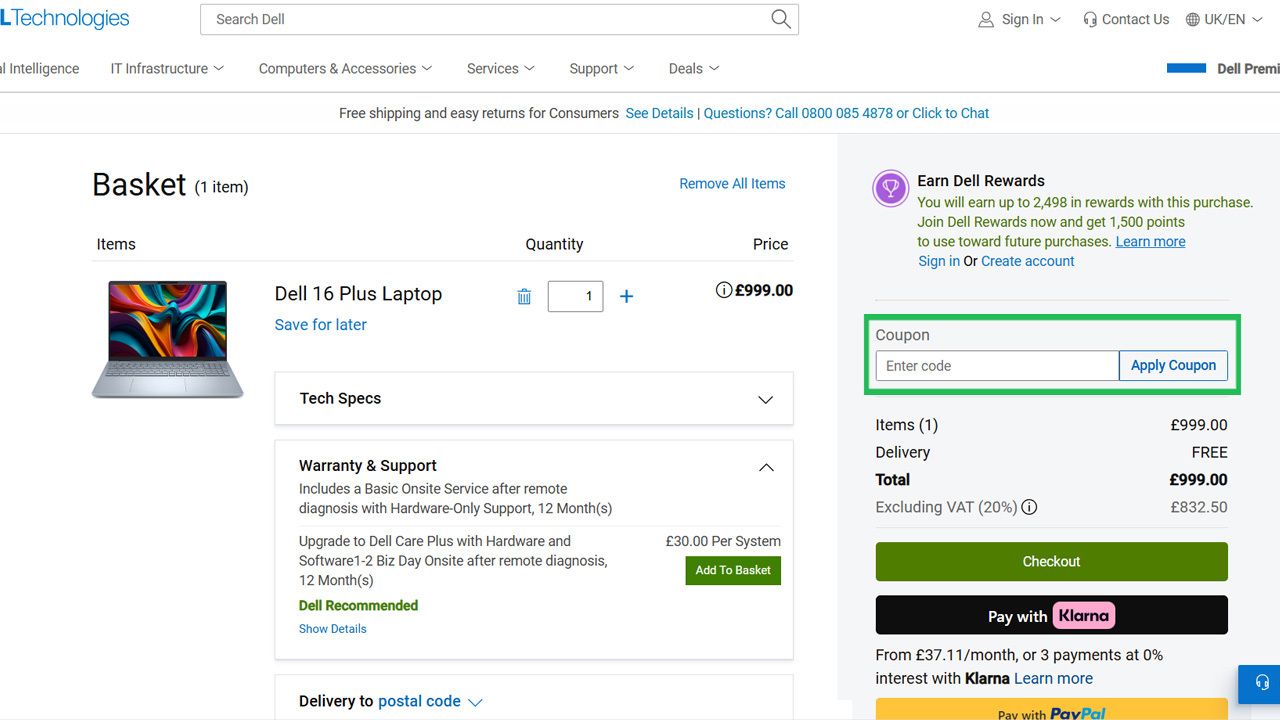Image resolution: width=1280 pixels, height=720 pixels.
Task: Click the Dell Technologies logo
Action: tap(64, 18)
